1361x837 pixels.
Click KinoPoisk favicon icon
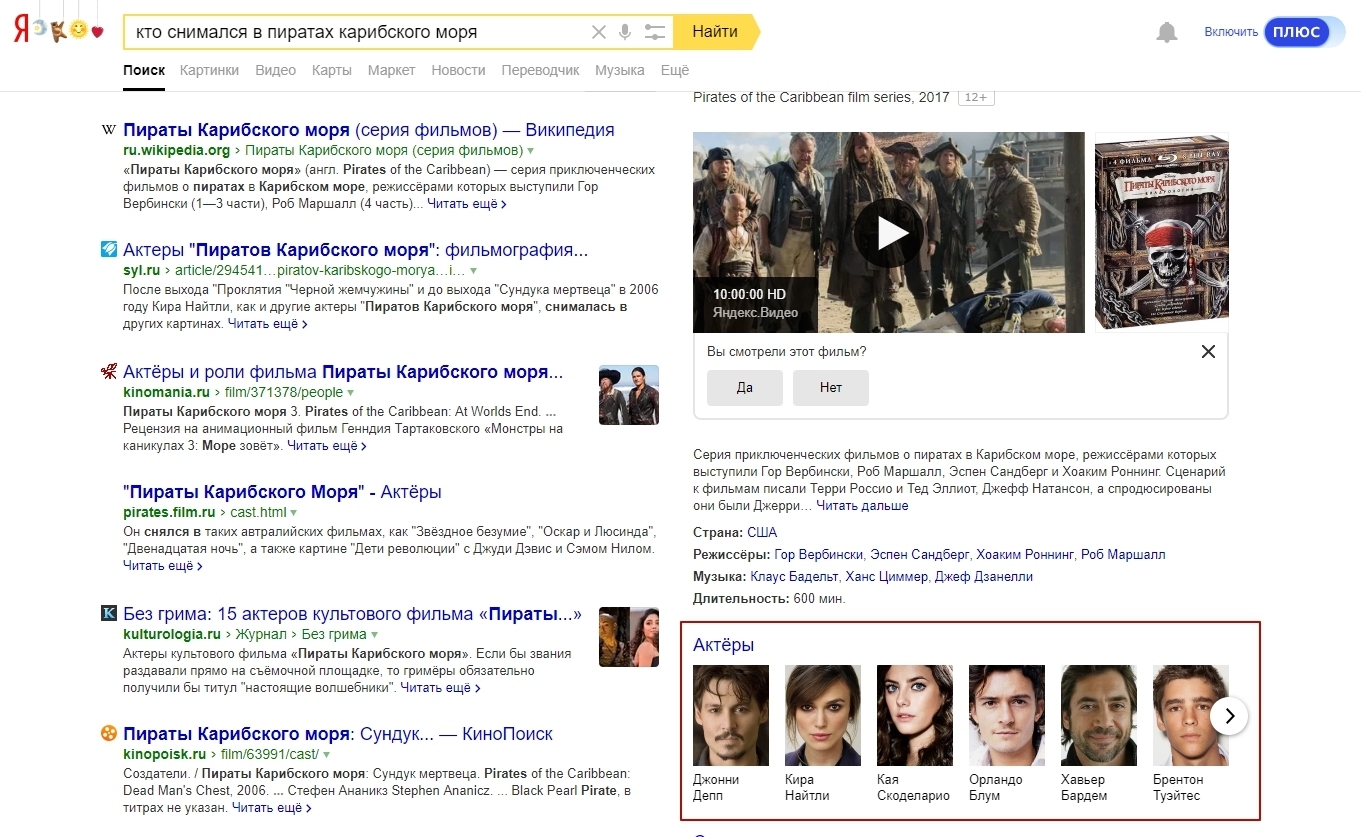coord(109,734)
